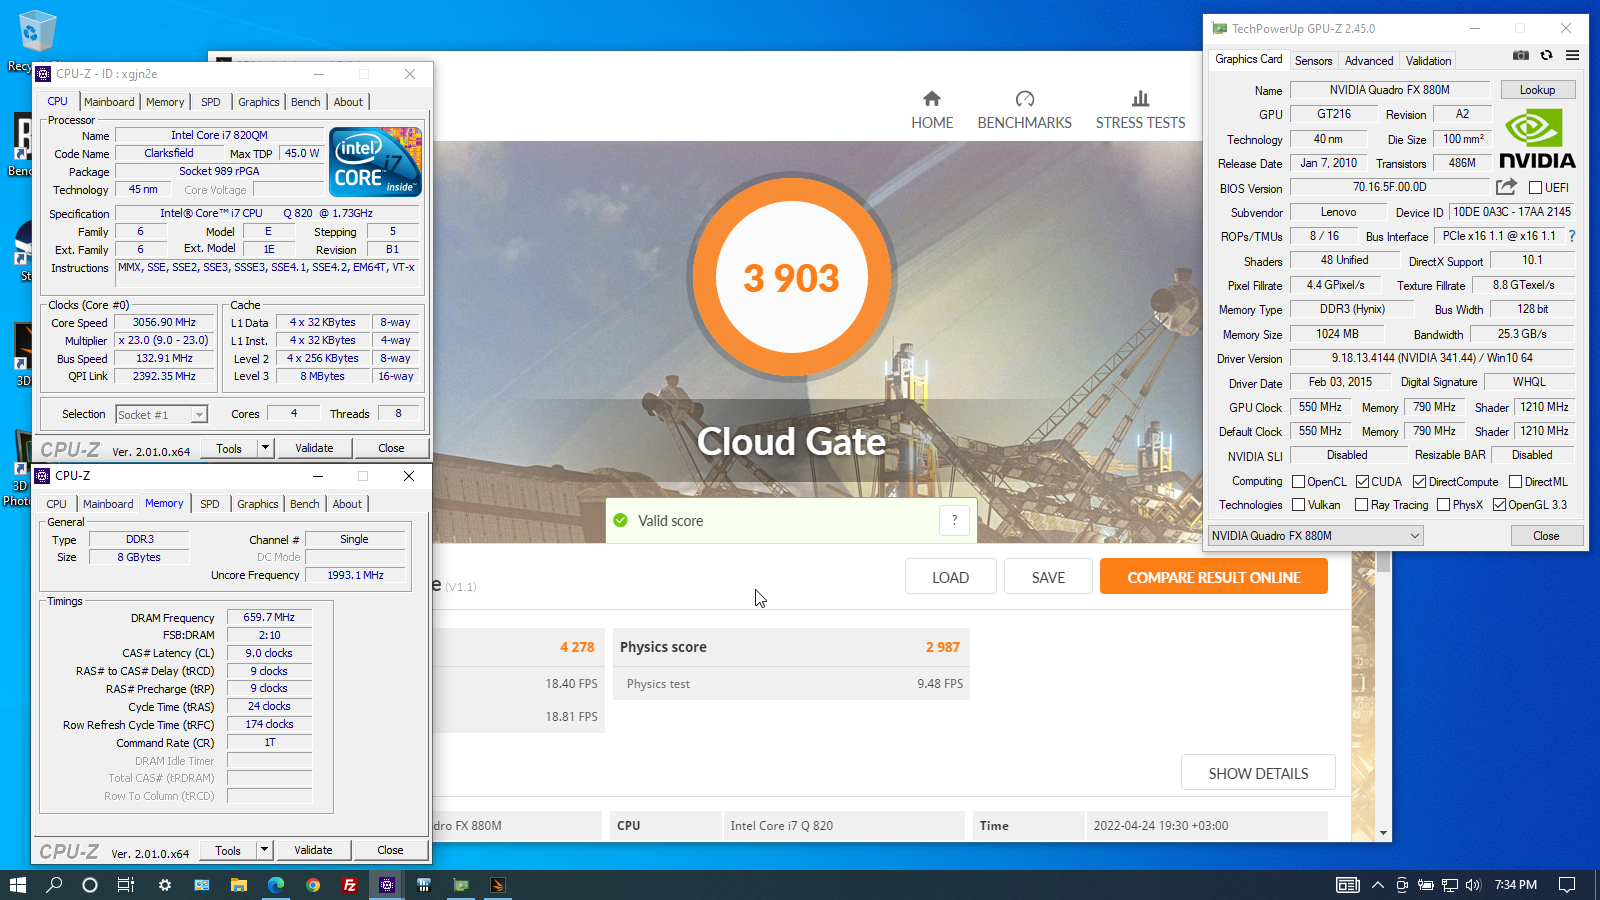Open the STRESS TESTS section in 3DMark
The height and width of the screenshot is (900, 1600).
1140,110
